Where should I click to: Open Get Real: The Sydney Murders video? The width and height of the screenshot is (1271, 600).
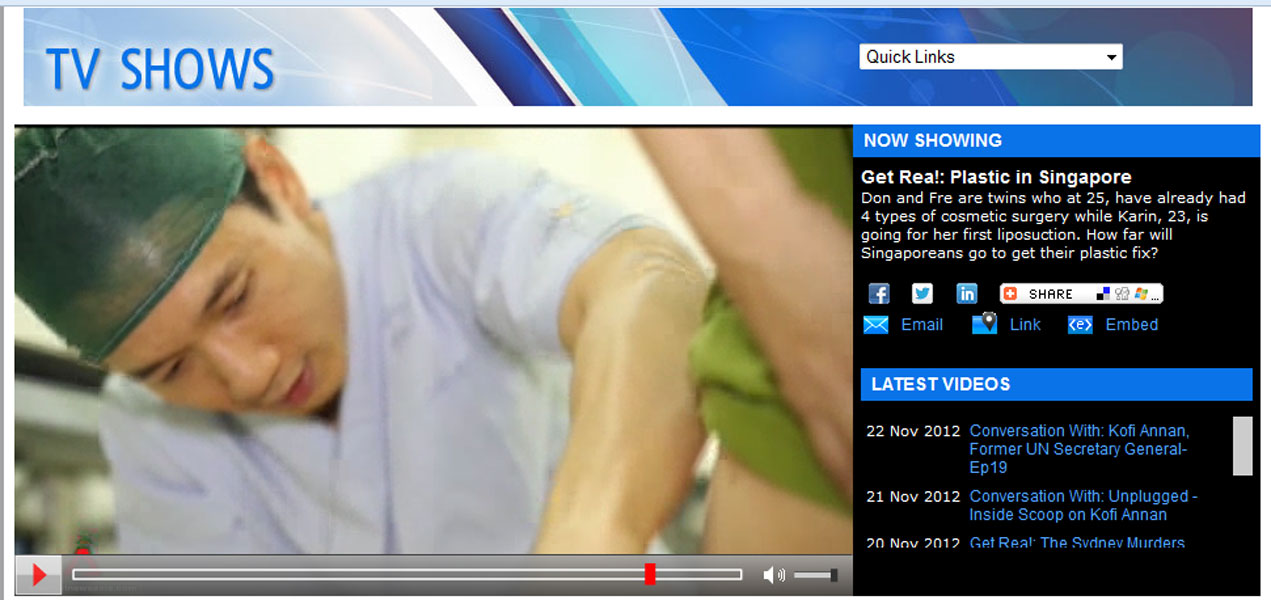click(1076, 543)
